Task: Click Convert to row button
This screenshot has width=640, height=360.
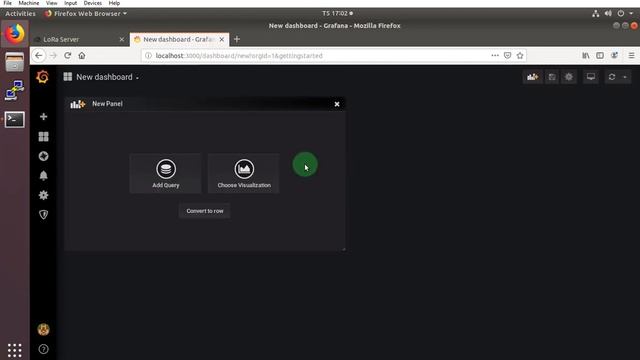Action: (x=204, y=211)
